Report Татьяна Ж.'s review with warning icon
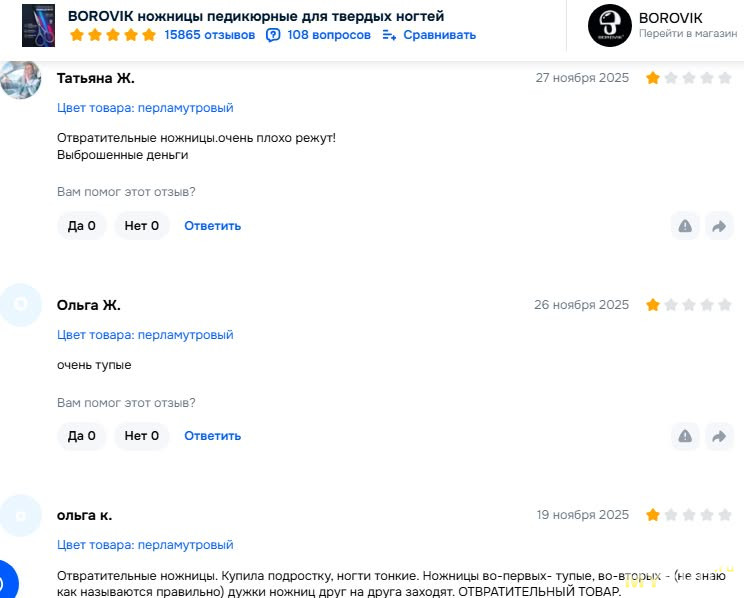 pyautogui.click(x=685, y=226)
